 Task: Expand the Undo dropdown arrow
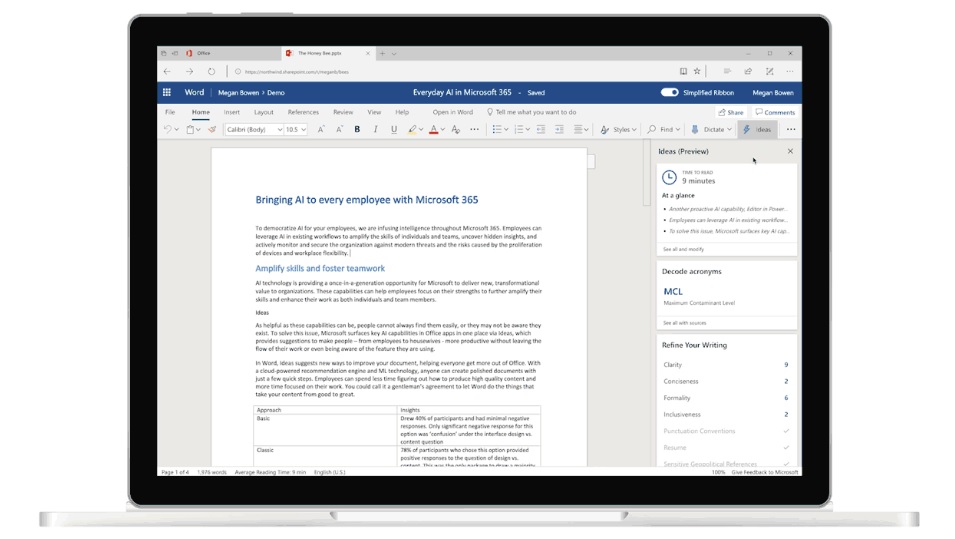177,130
